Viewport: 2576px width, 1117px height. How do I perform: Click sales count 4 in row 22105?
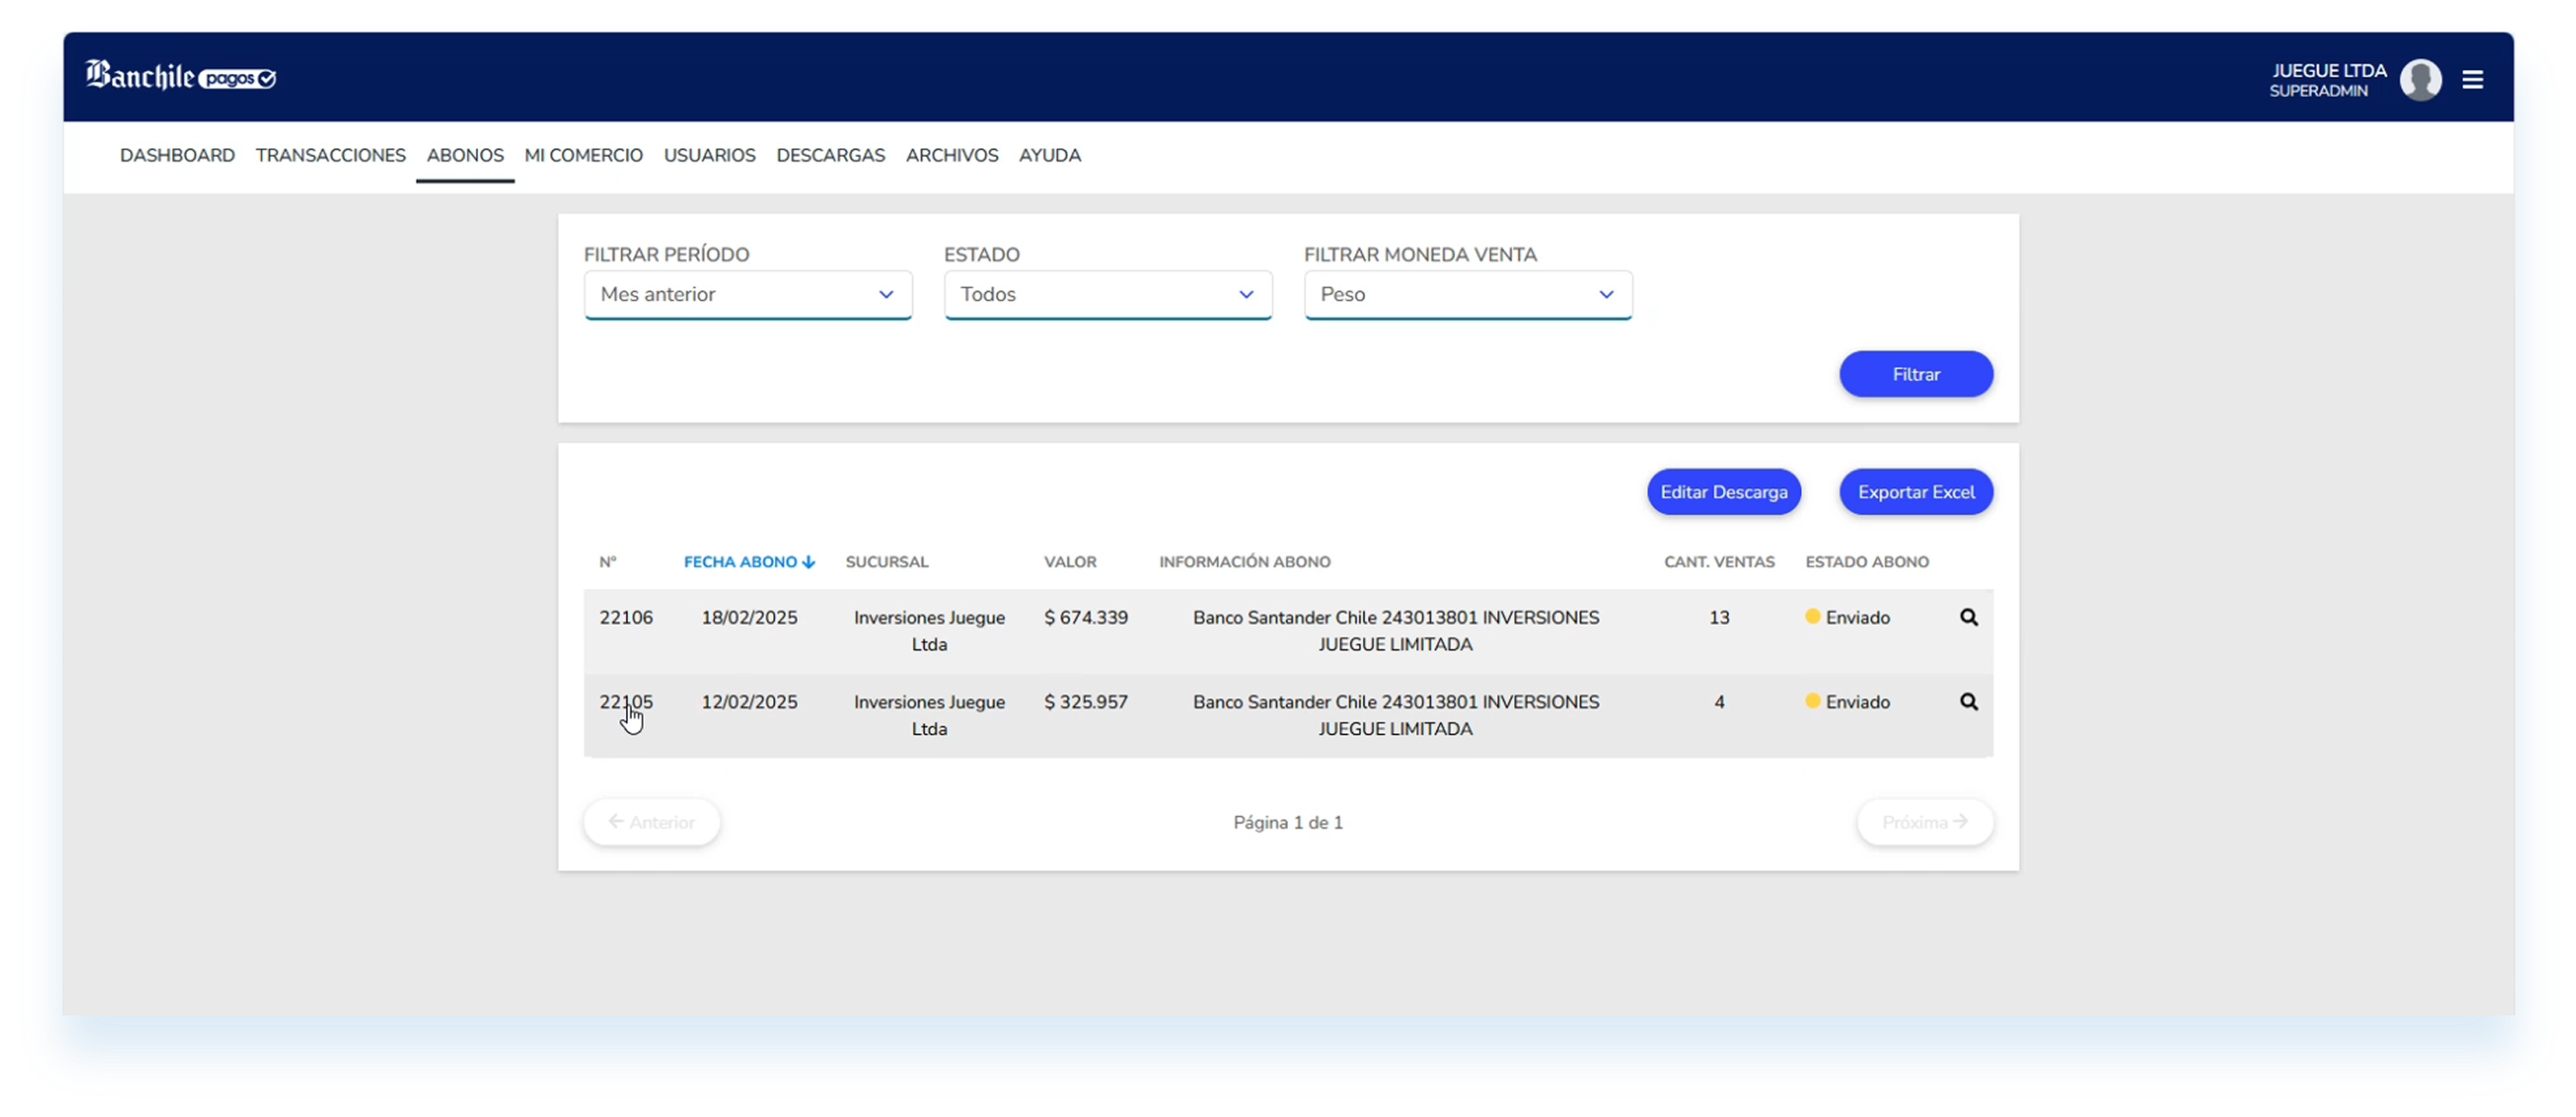(1718, 702)
